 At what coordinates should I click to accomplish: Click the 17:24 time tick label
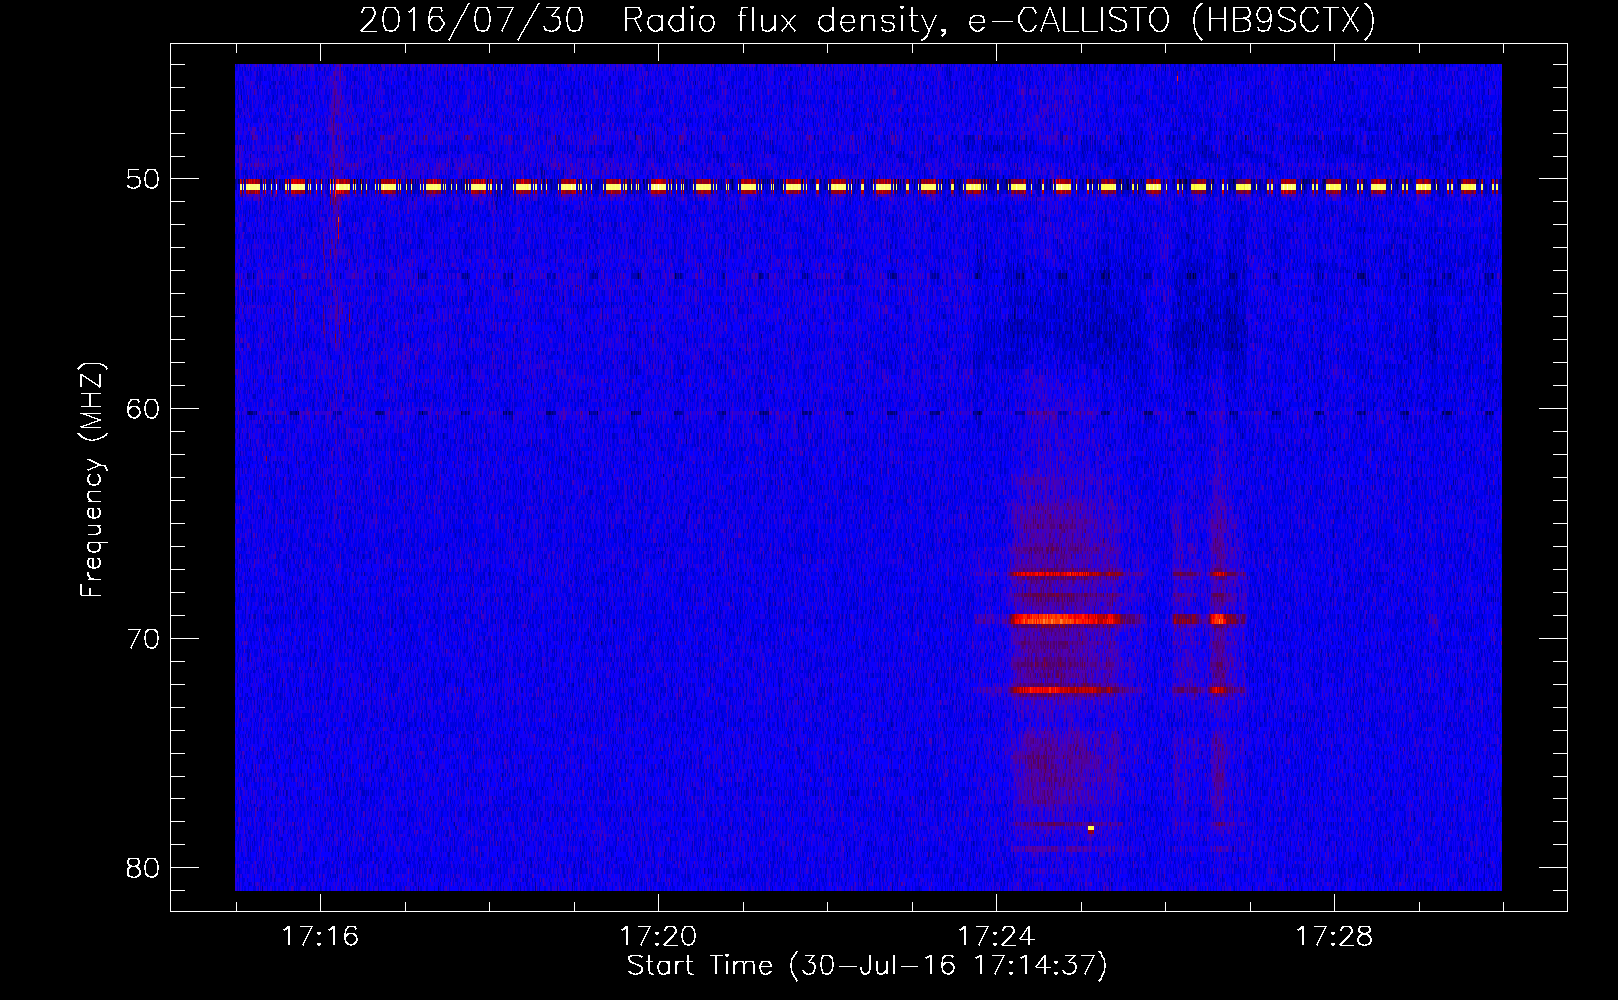point(996,936)
